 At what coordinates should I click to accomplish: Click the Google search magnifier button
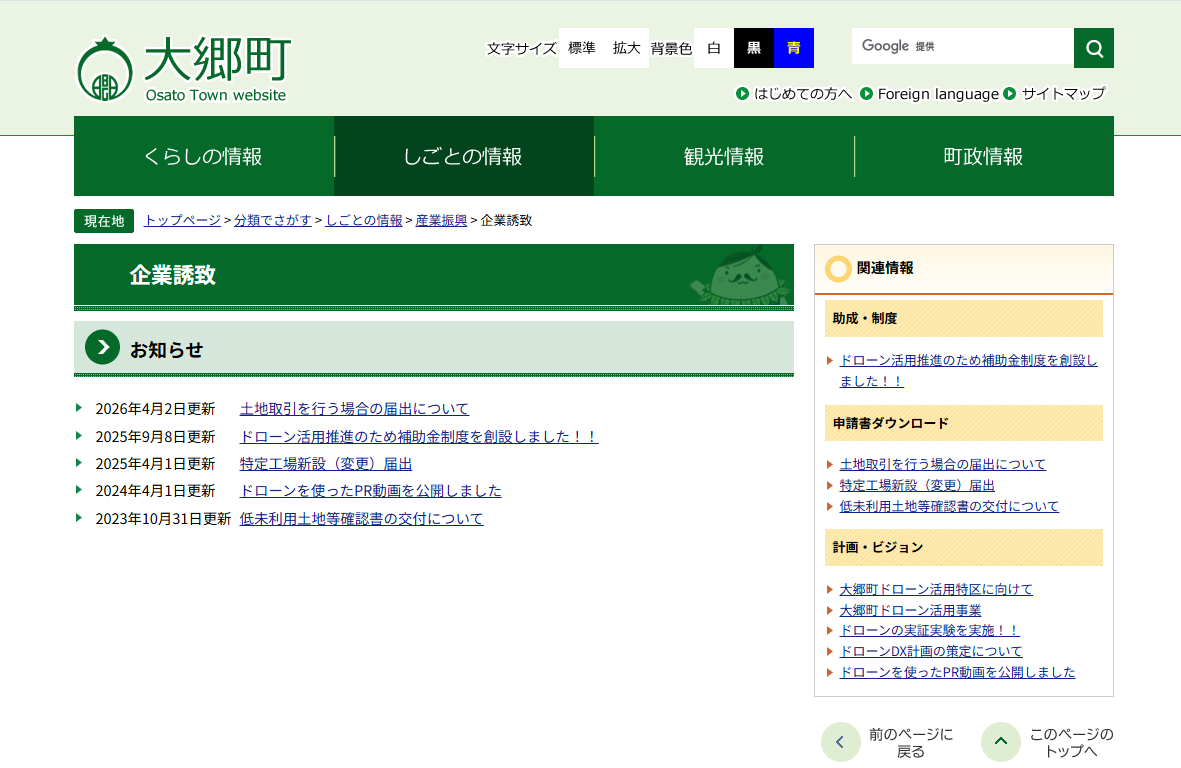point(1094,48)
